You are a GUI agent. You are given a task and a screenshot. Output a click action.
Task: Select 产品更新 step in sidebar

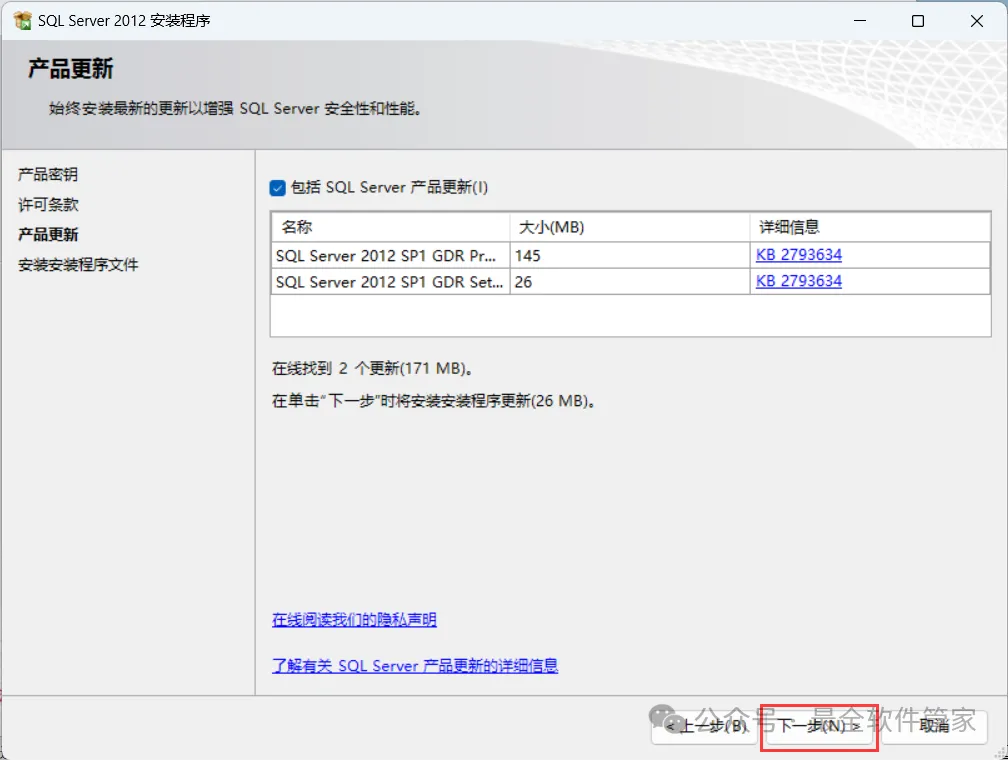48,234
